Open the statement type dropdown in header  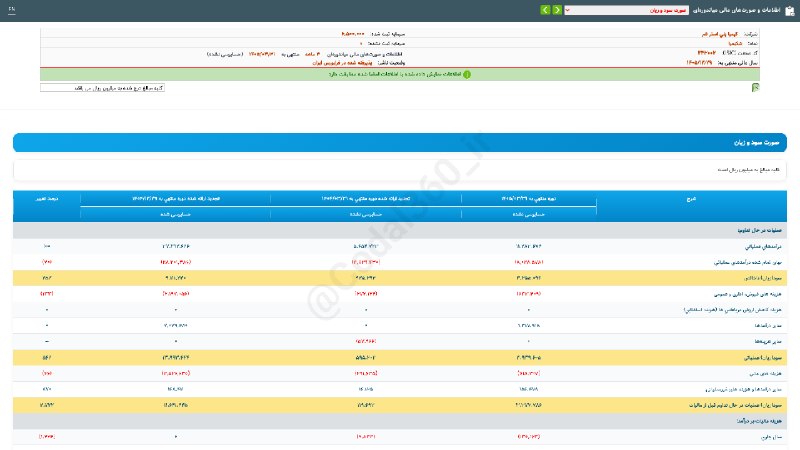[x=627, y=10]
